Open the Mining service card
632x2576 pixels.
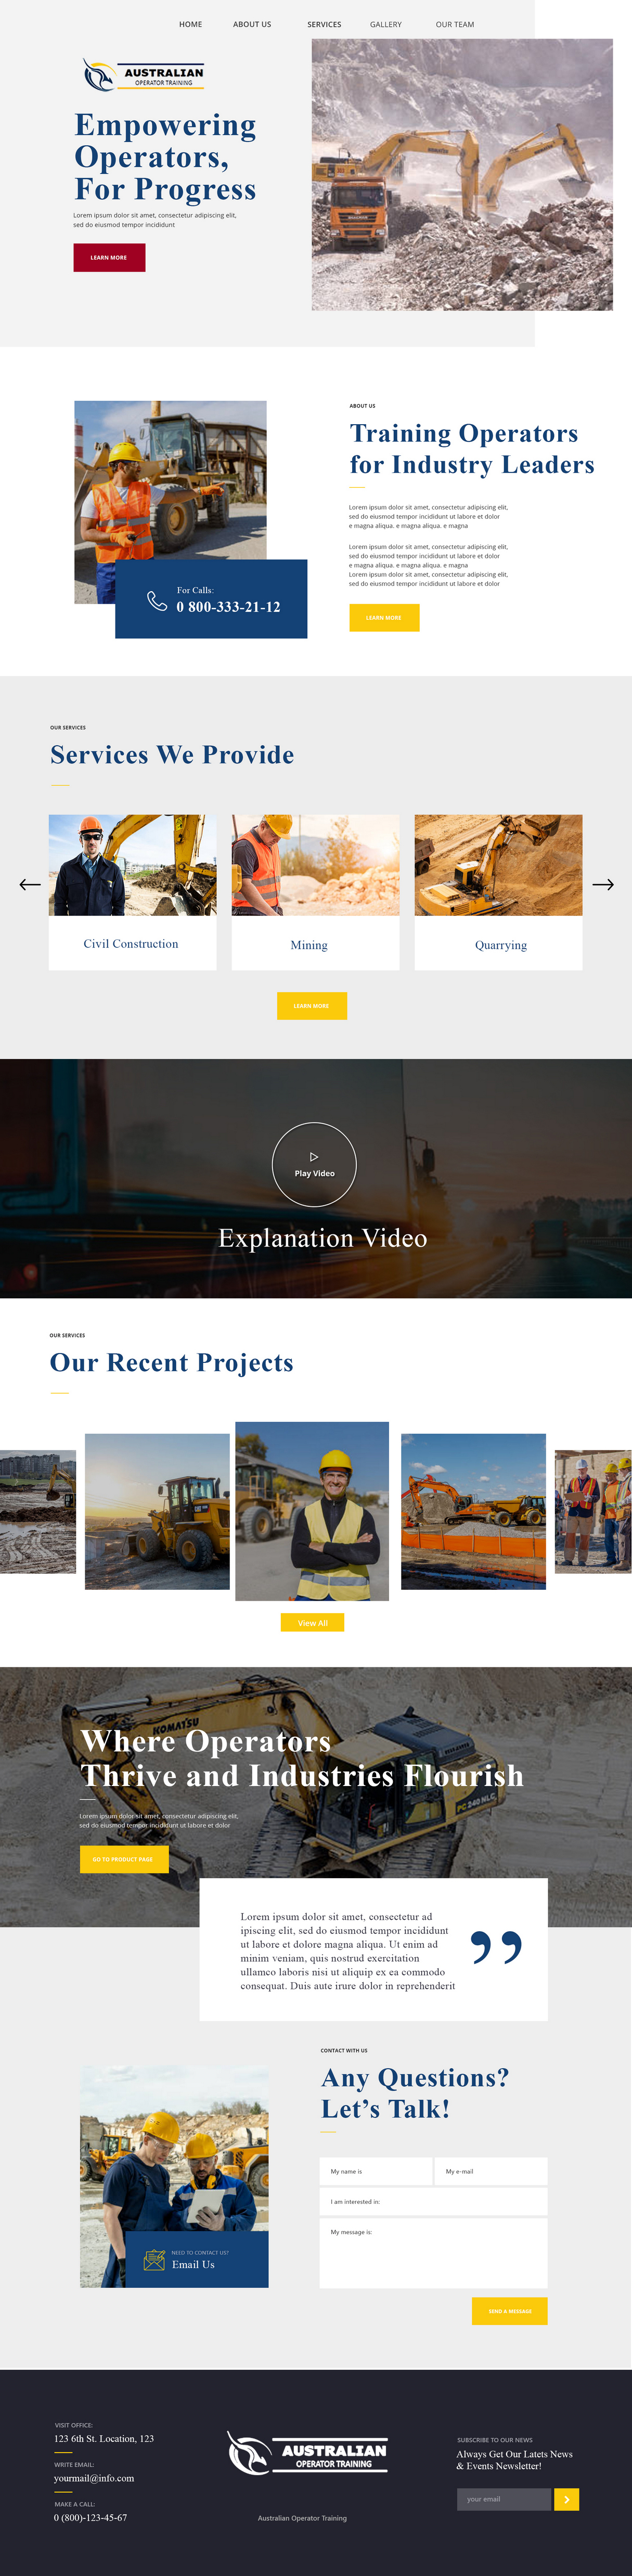[x=315, y=892]
